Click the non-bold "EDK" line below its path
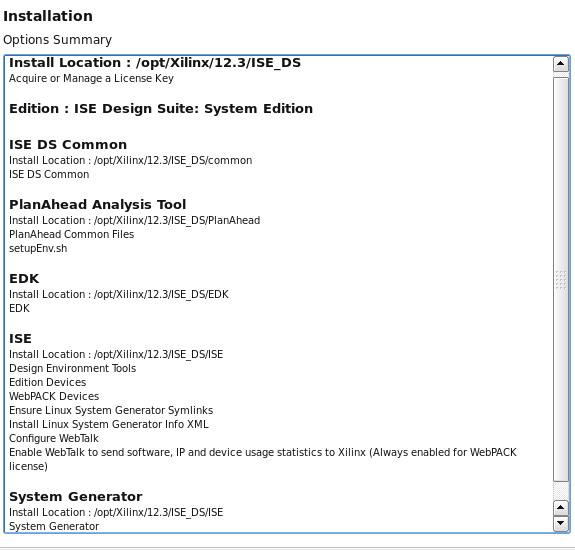 (x=19, y=308)
